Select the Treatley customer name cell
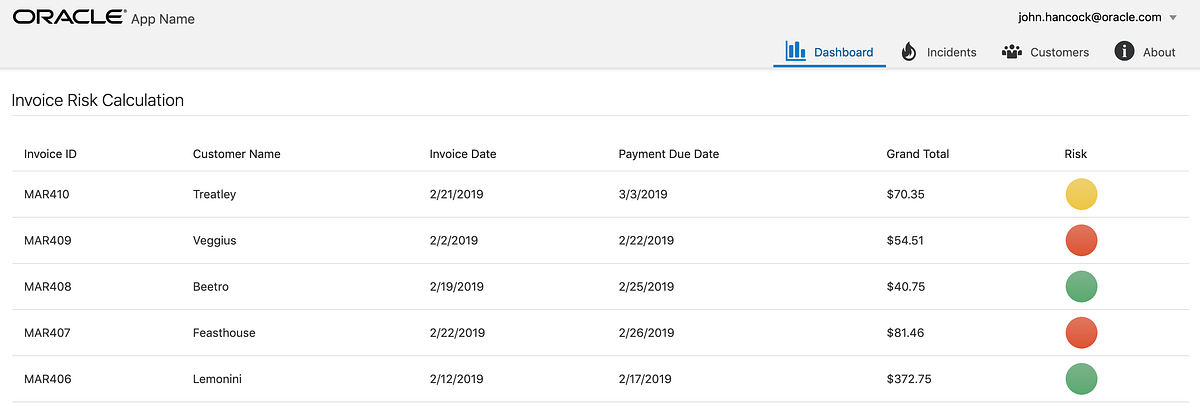 click(x=214, y=194)
